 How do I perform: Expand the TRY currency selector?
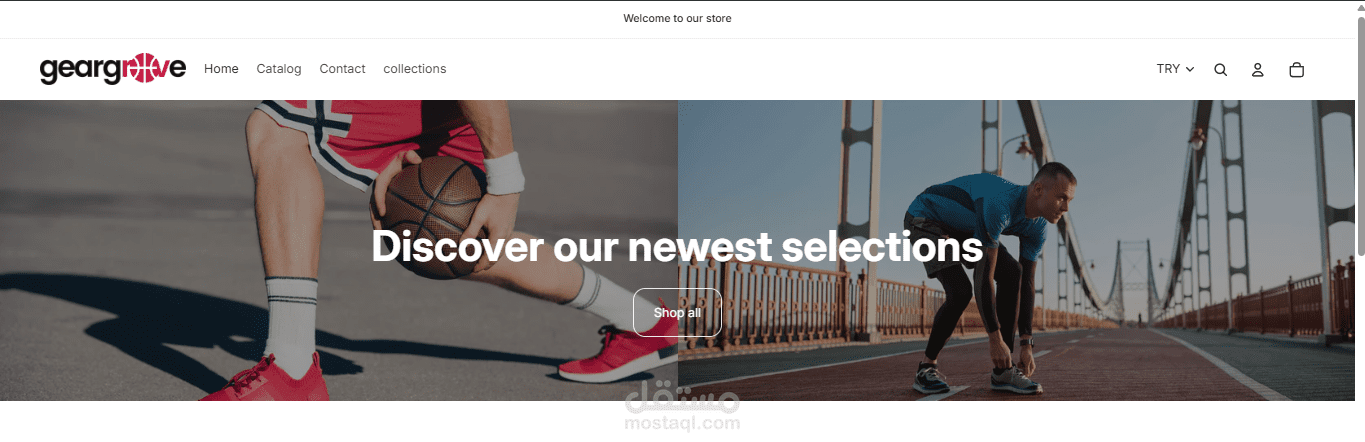click(x=1175, y=69)
